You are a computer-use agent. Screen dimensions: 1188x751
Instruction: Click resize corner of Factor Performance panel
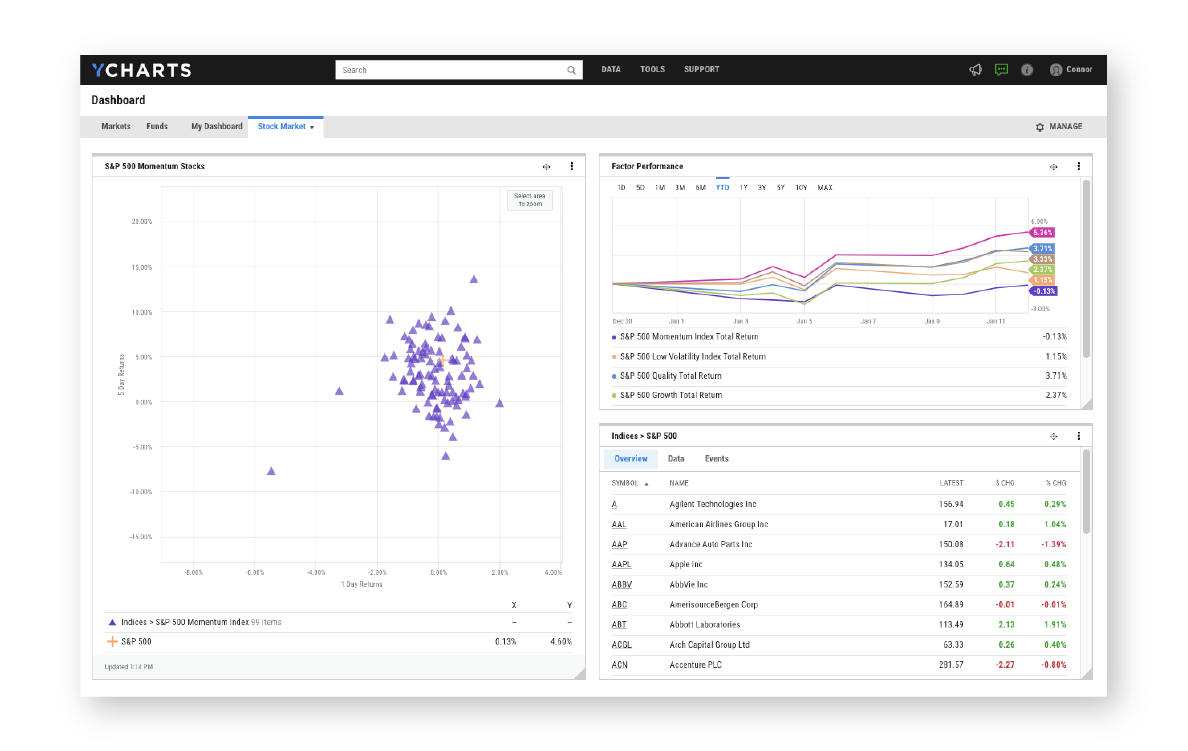1086,404
